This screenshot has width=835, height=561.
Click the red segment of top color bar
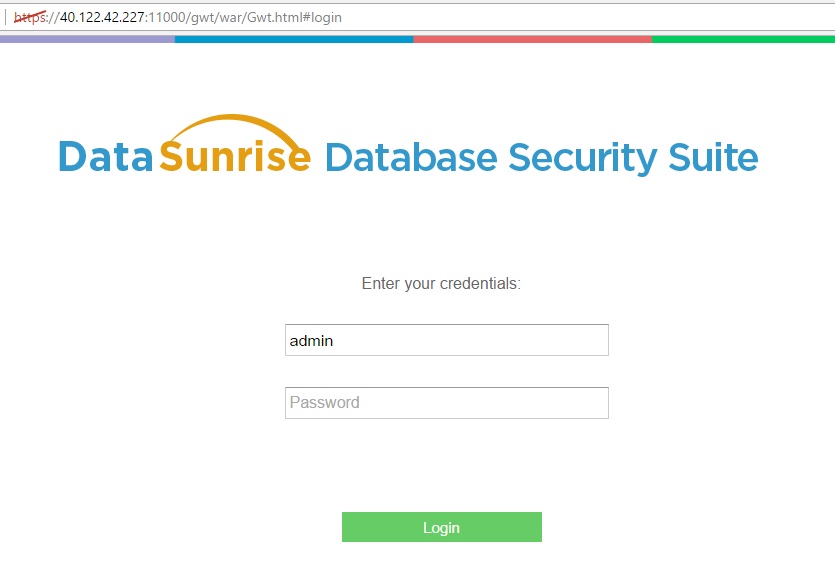point(532,39)
